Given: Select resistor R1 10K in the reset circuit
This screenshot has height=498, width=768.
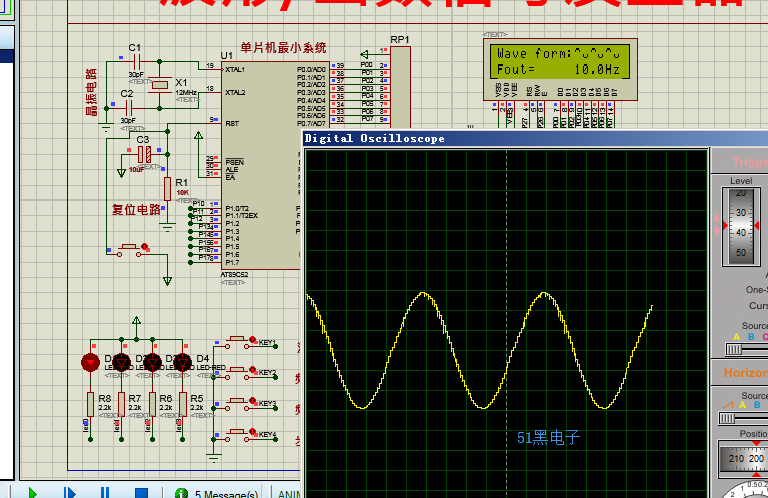Looking at the screenshot, I should pyautogui.click(x=168, y=189).
